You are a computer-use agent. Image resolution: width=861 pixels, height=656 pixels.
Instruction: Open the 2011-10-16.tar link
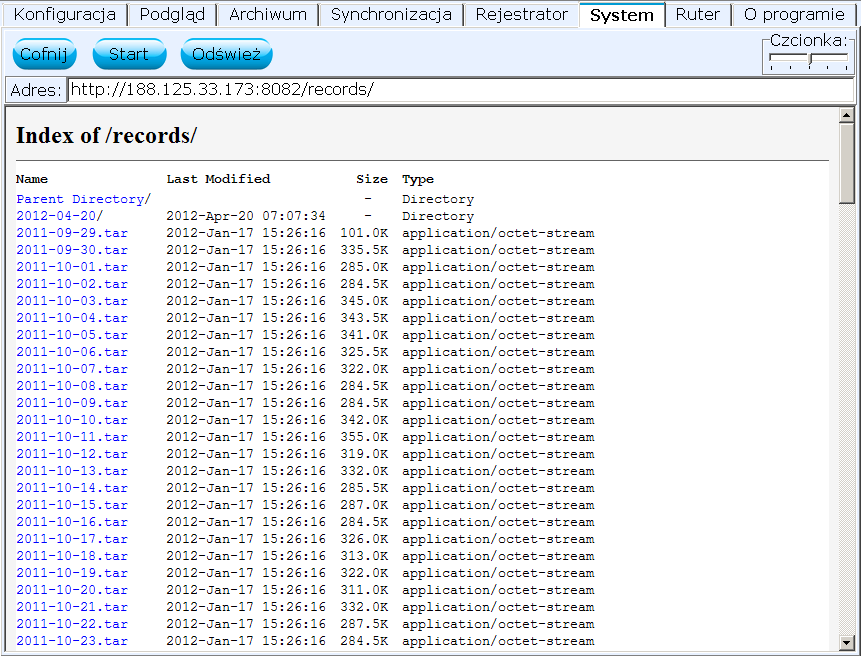[x=72, y=522]
